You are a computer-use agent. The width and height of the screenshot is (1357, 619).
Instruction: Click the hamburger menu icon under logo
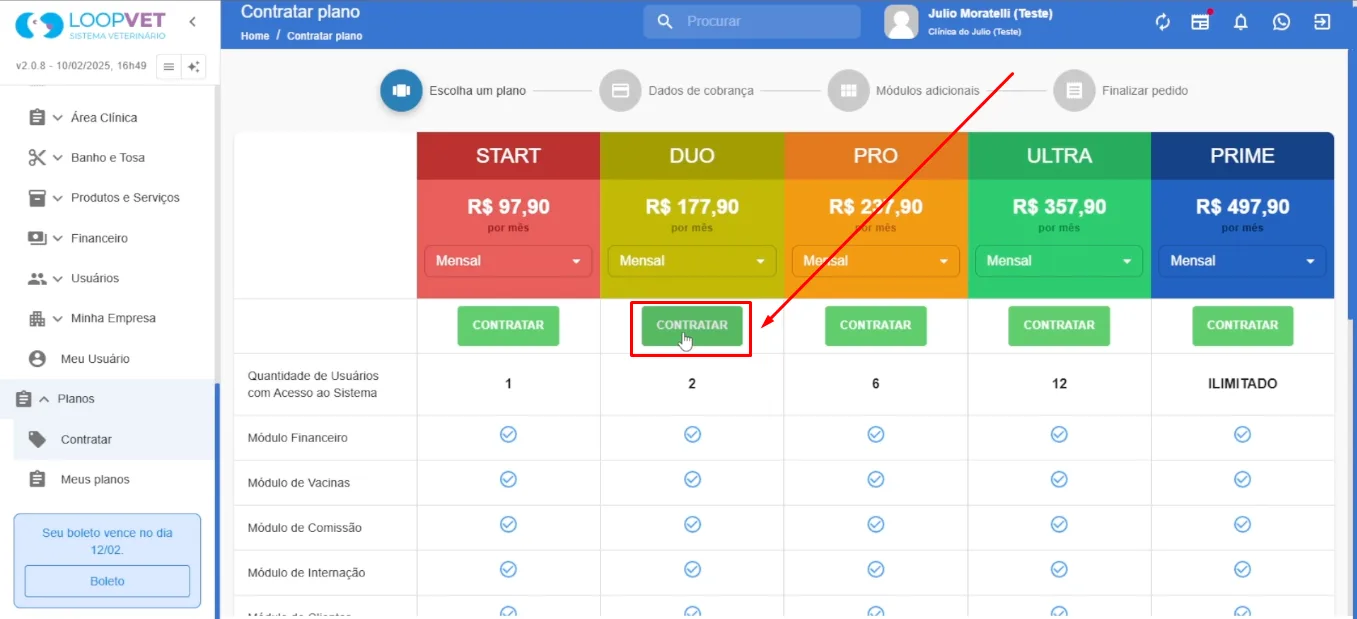pyautogui.click(x=169, y=67)
